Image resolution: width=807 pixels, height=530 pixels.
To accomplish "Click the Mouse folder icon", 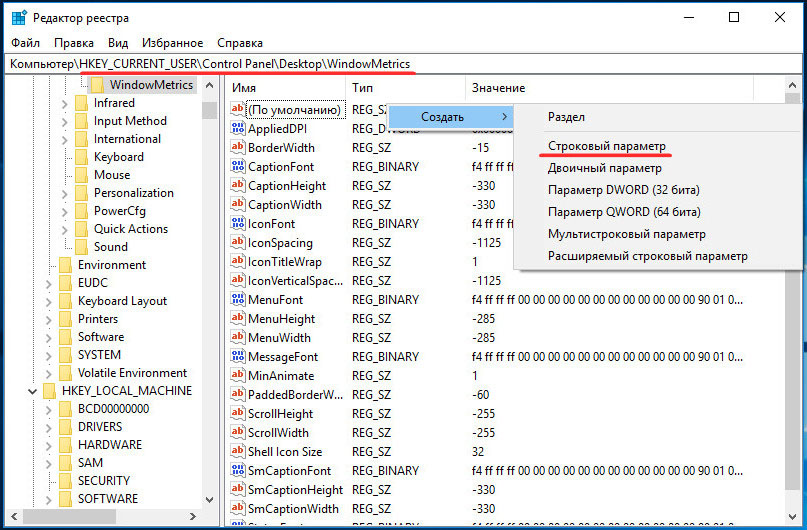I will pos(81,175).
